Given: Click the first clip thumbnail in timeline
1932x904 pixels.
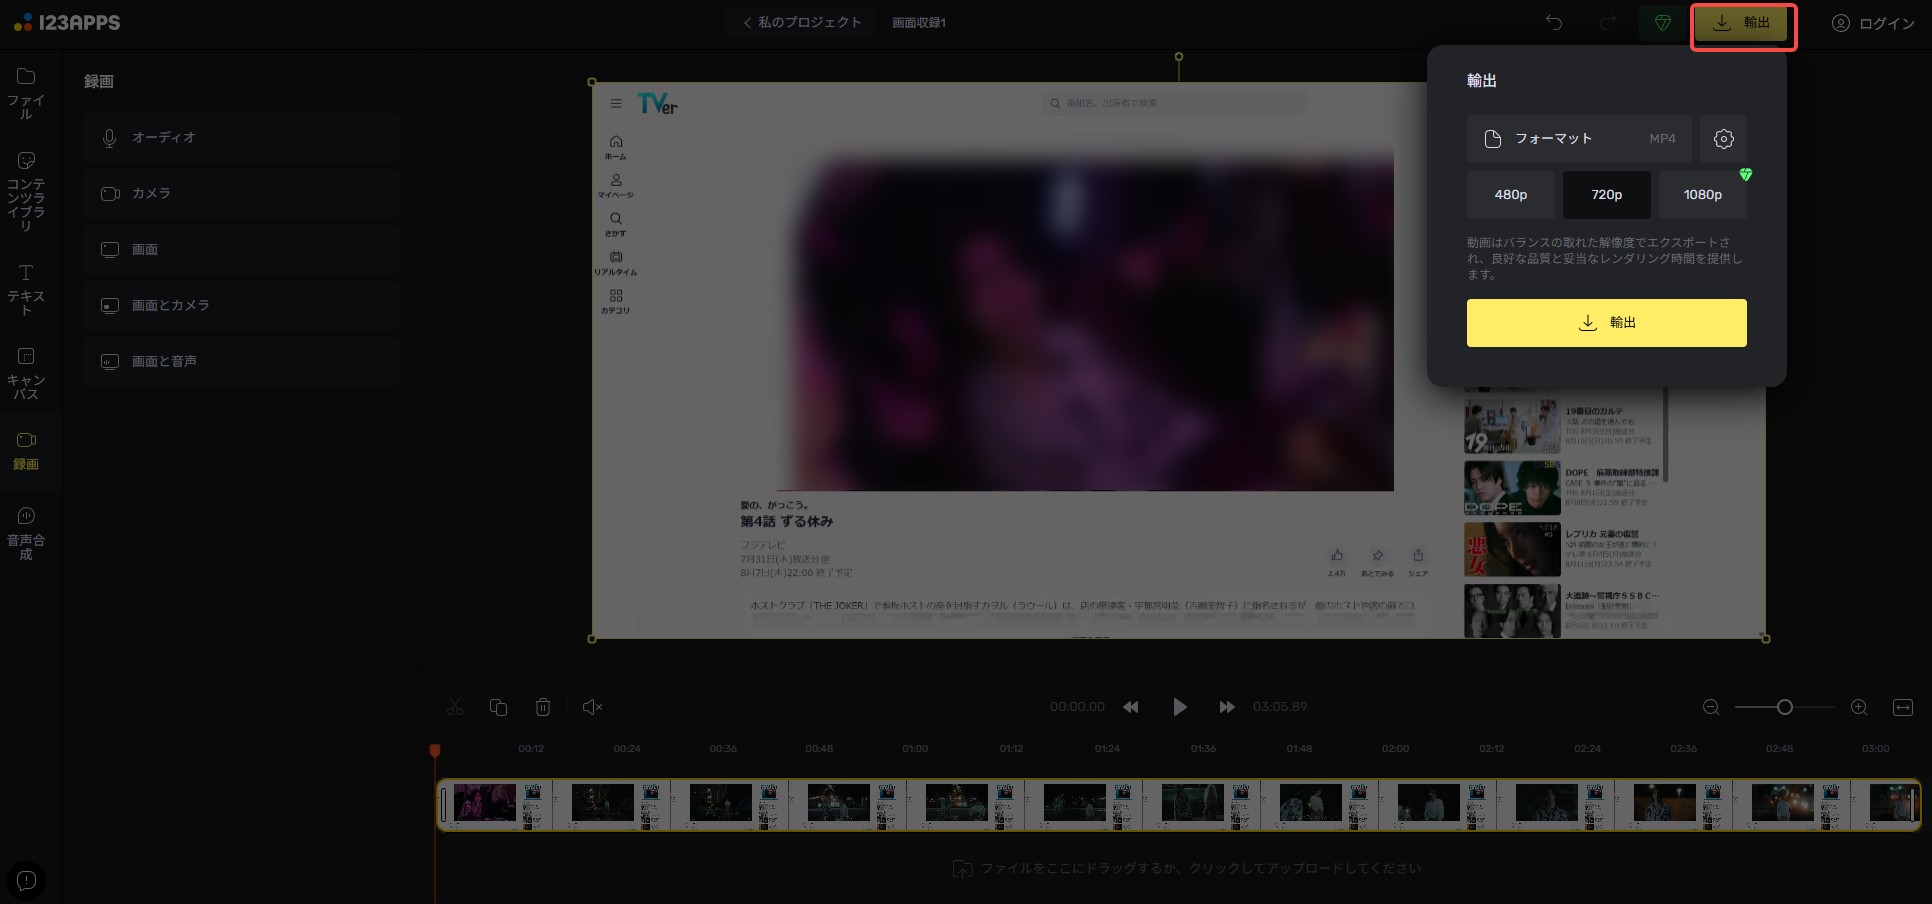Looking at the screenshot, I should 485,802.
